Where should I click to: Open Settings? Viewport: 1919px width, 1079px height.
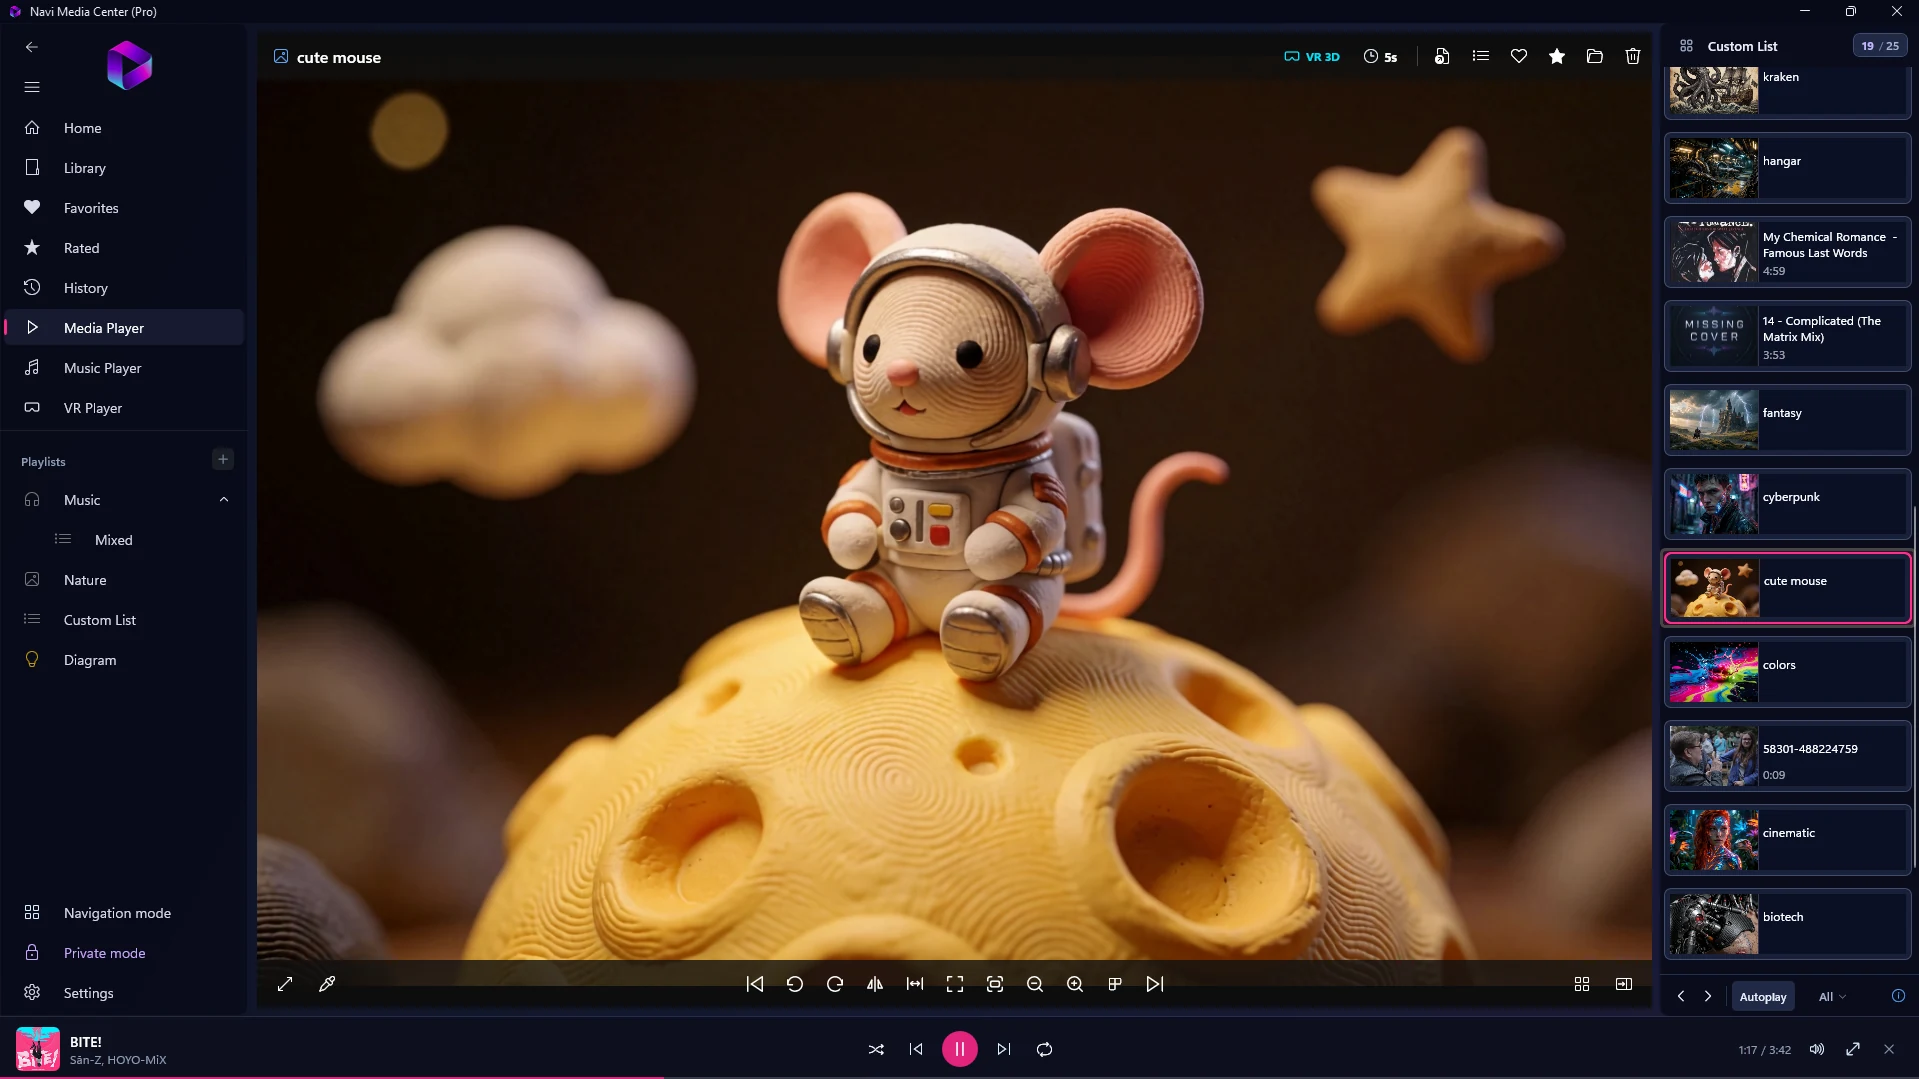click(124, 993)
